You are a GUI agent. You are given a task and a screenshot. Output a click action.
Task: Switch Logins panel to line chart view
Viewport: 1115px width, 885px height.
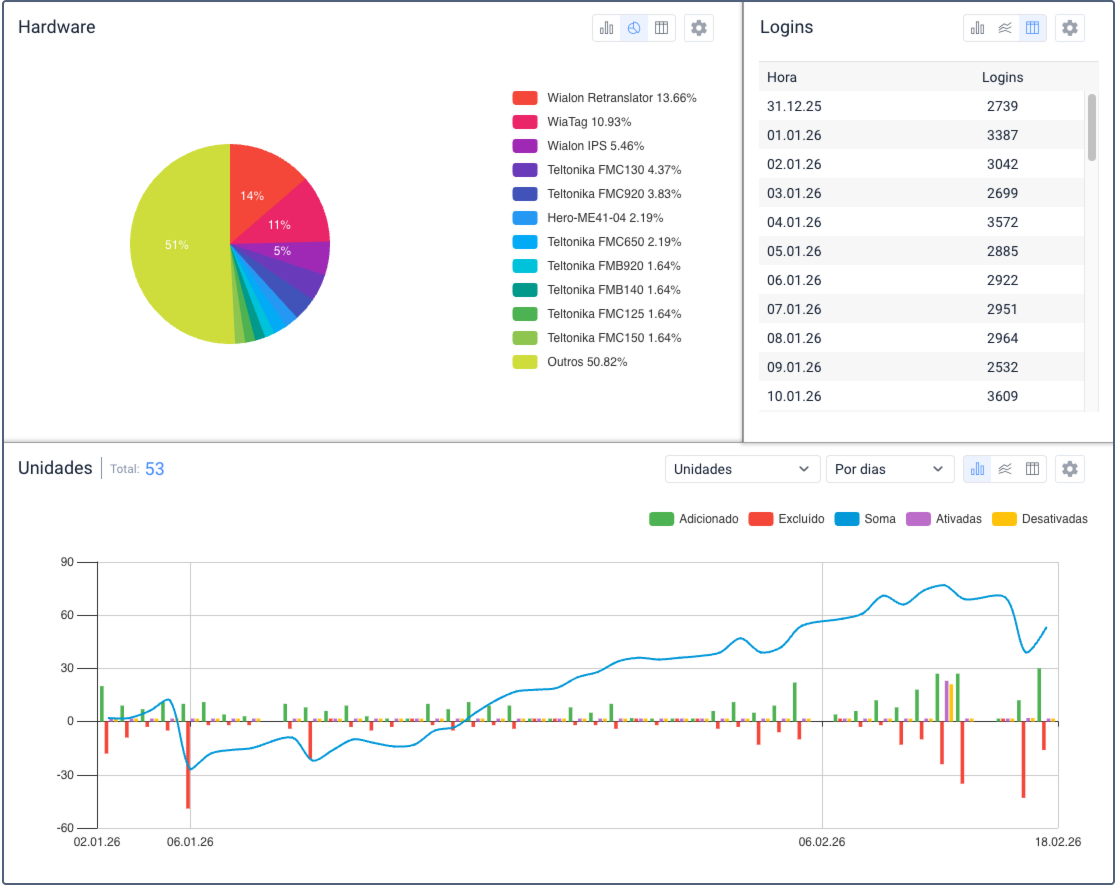[1005, 28]
